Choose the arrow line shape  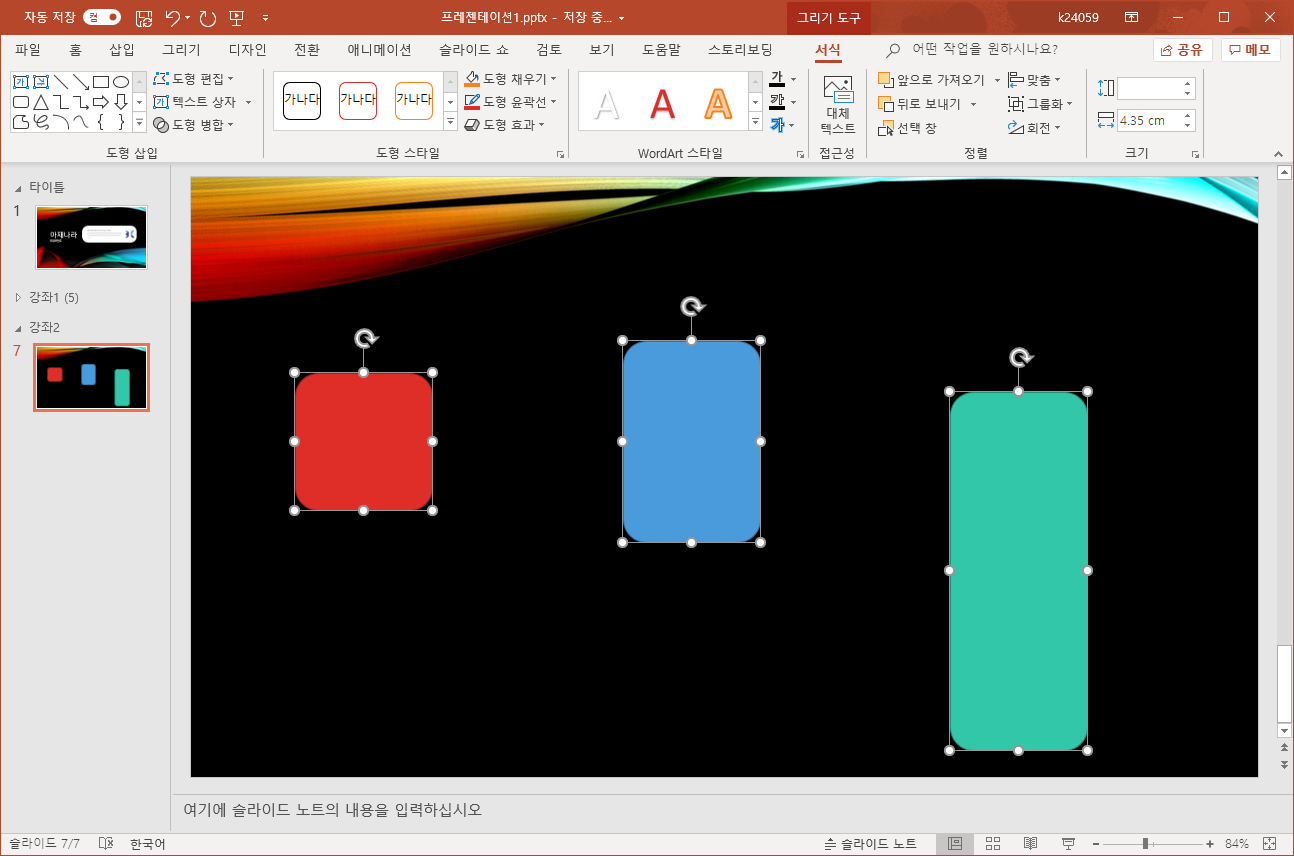pos(81,82)
